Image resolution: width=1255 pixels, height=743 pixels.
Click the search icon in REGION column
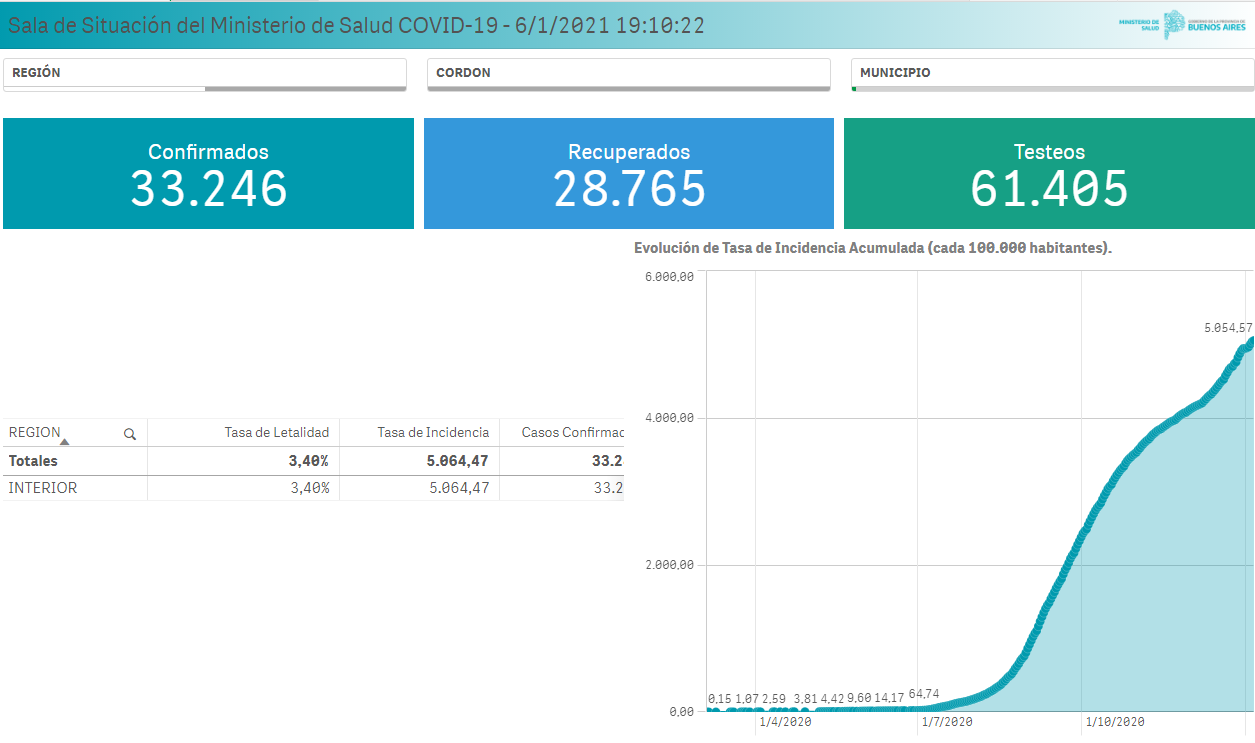coord(129,434)
